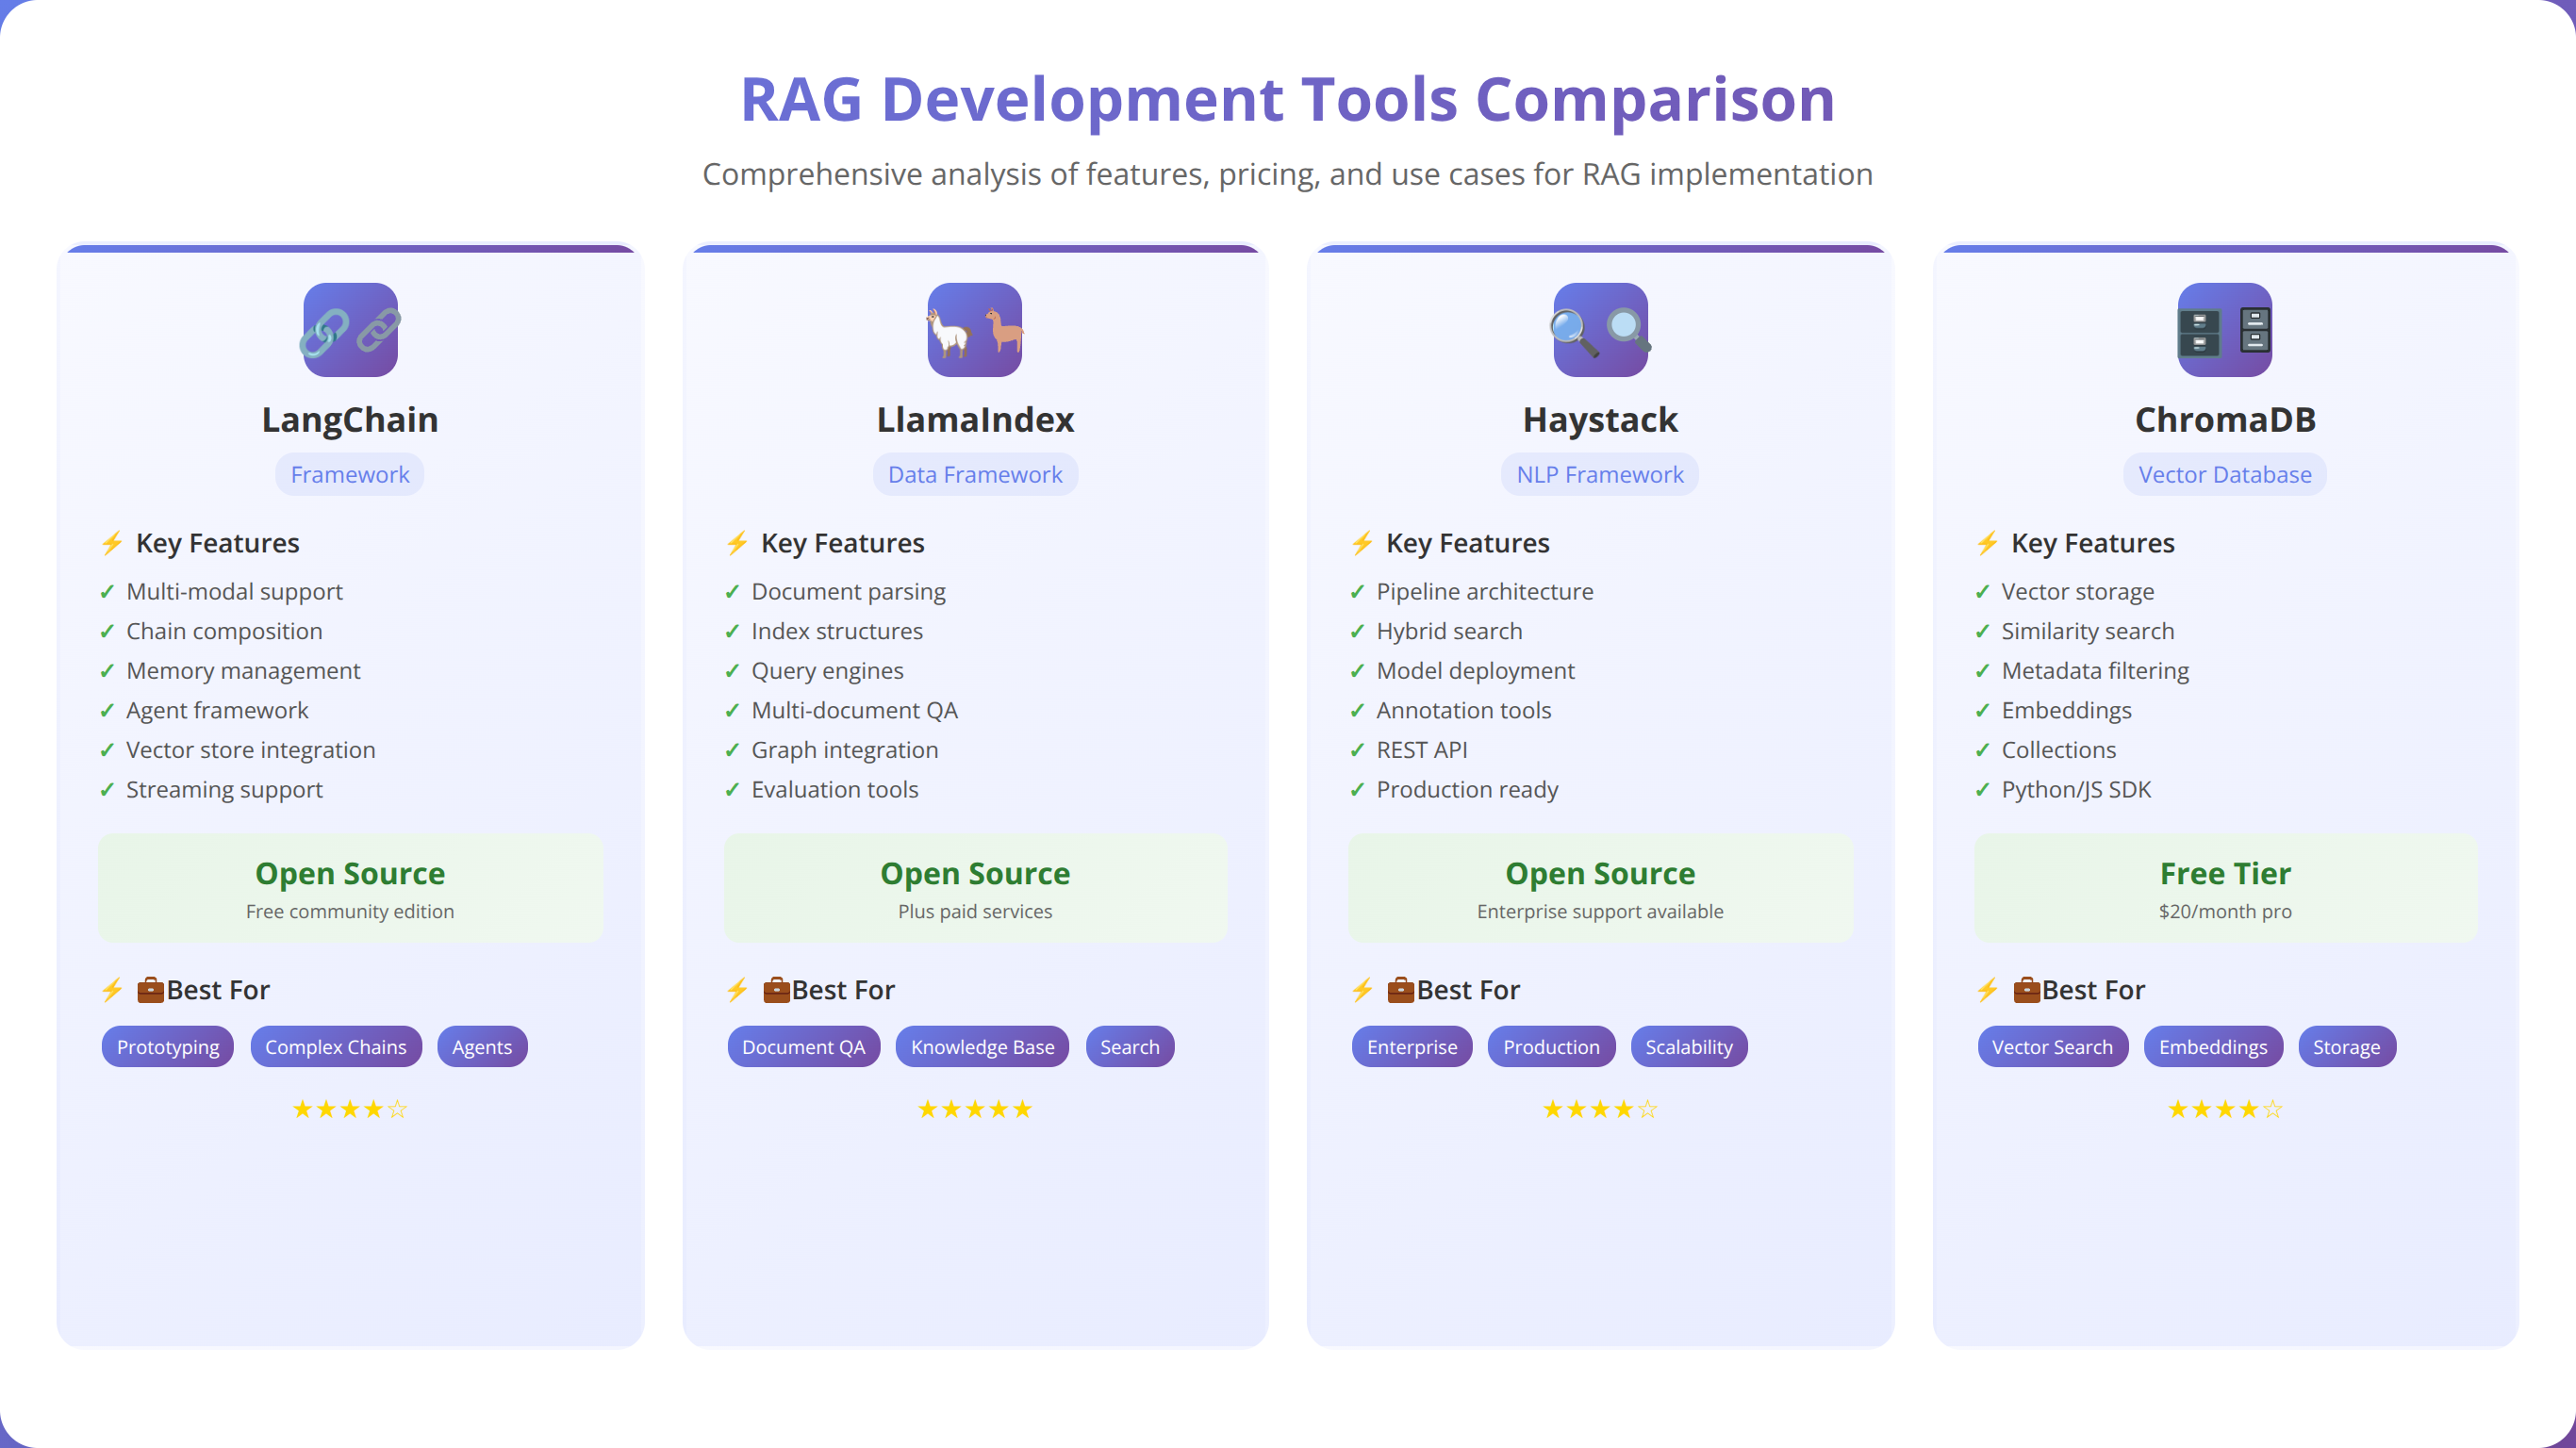
Task: Click the Haystack card title
Action: coord(1600,420)
